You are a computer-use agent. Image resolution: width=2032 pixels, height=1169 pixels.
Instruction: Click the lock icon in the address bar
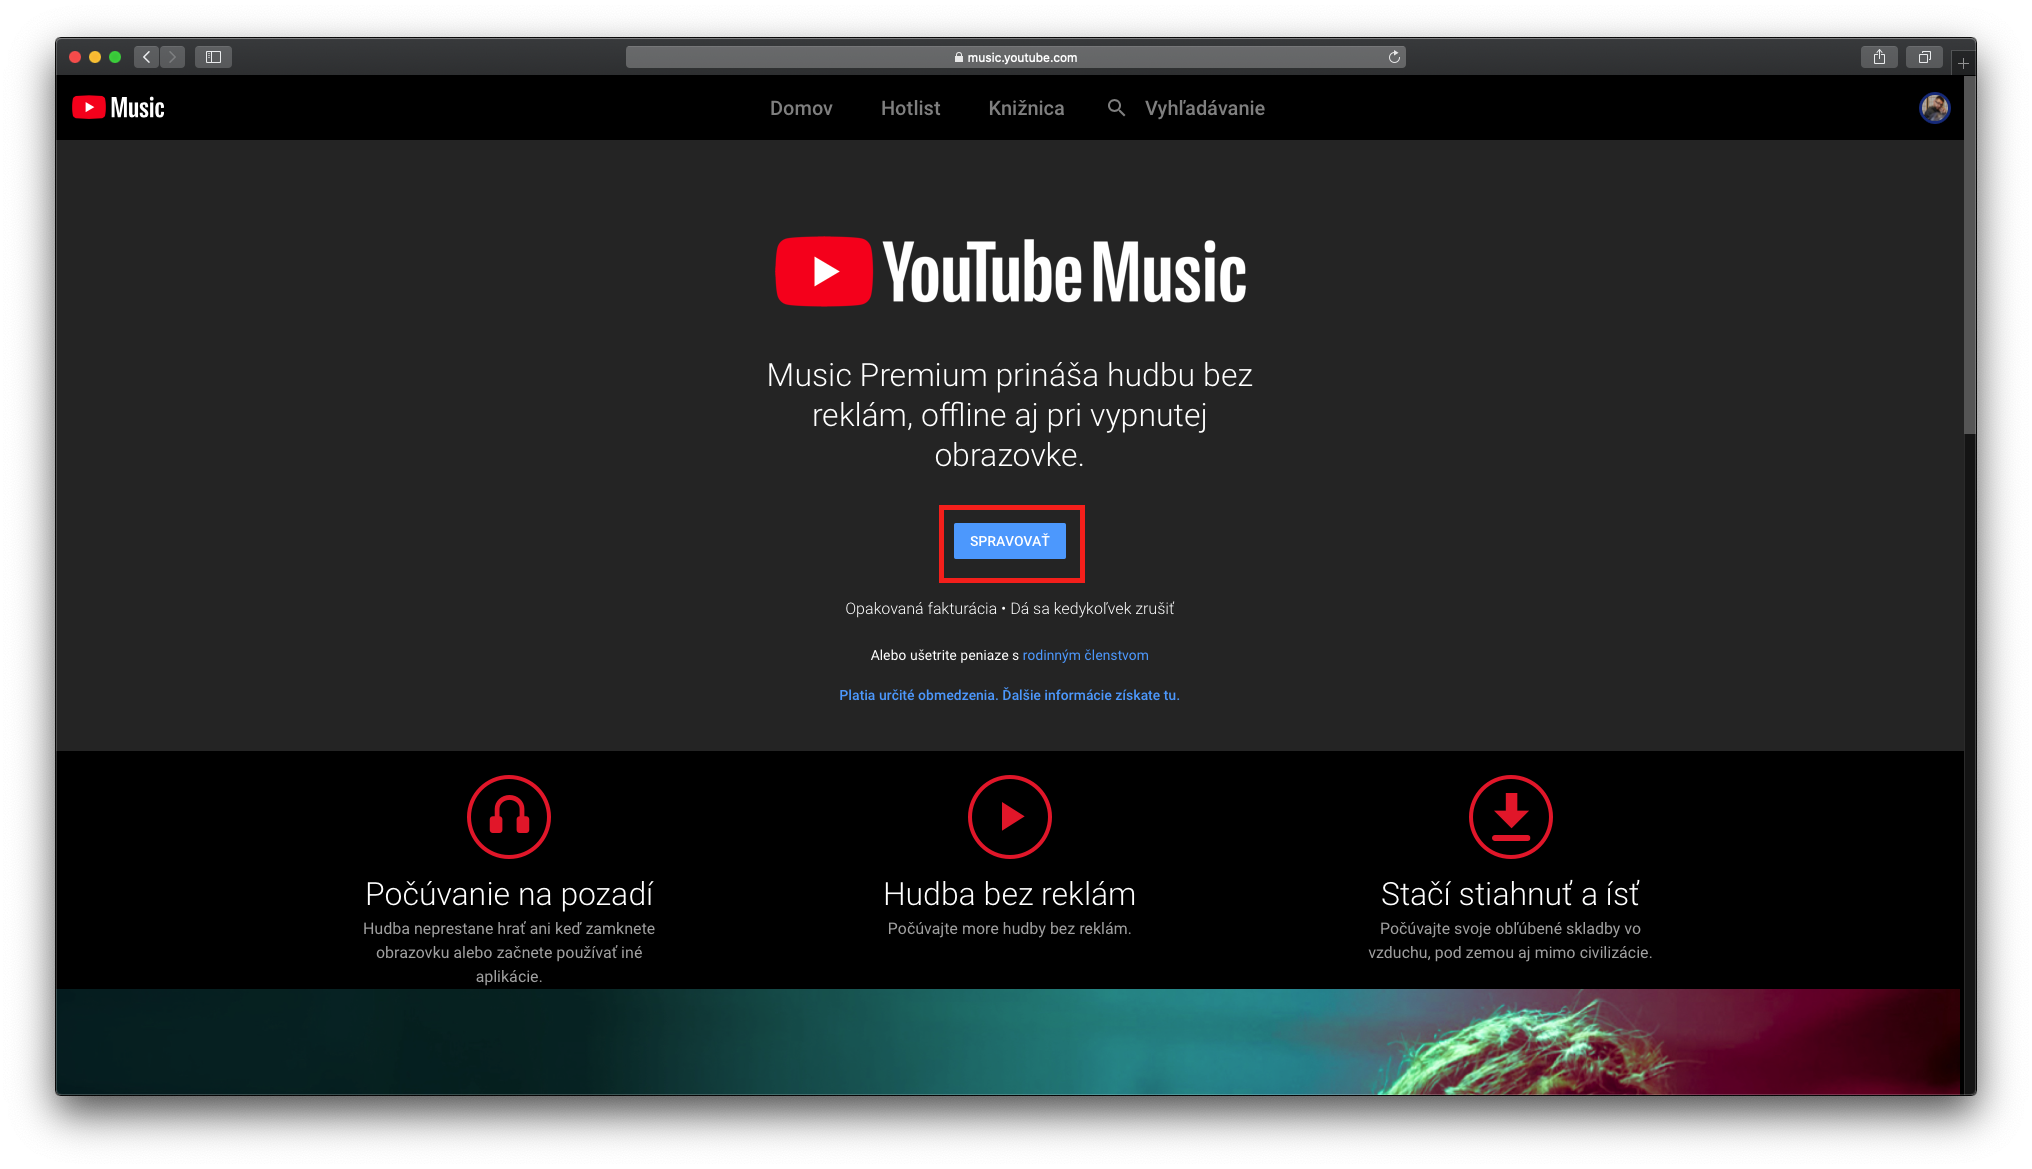coord(958,57)
